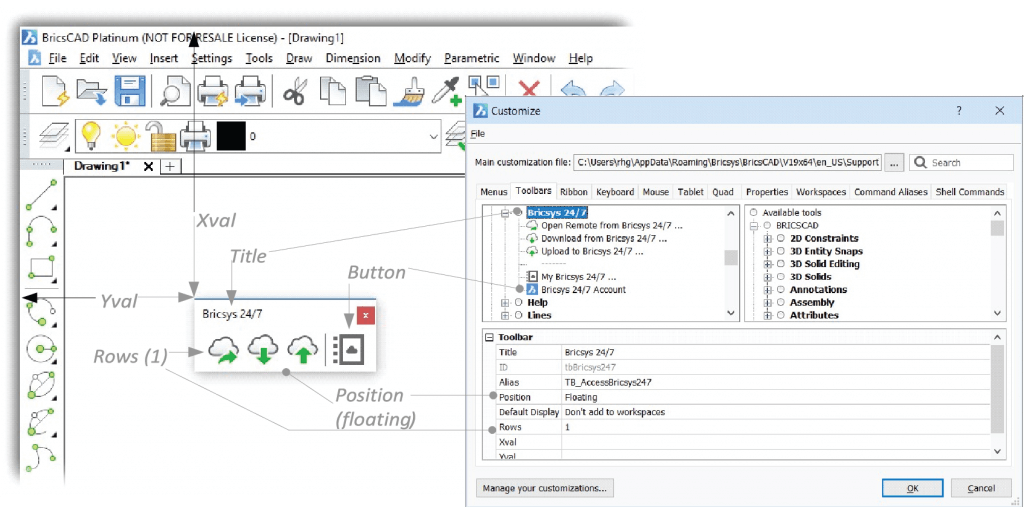Open the File menu in BricsCAD

click(x=57, y=58)
